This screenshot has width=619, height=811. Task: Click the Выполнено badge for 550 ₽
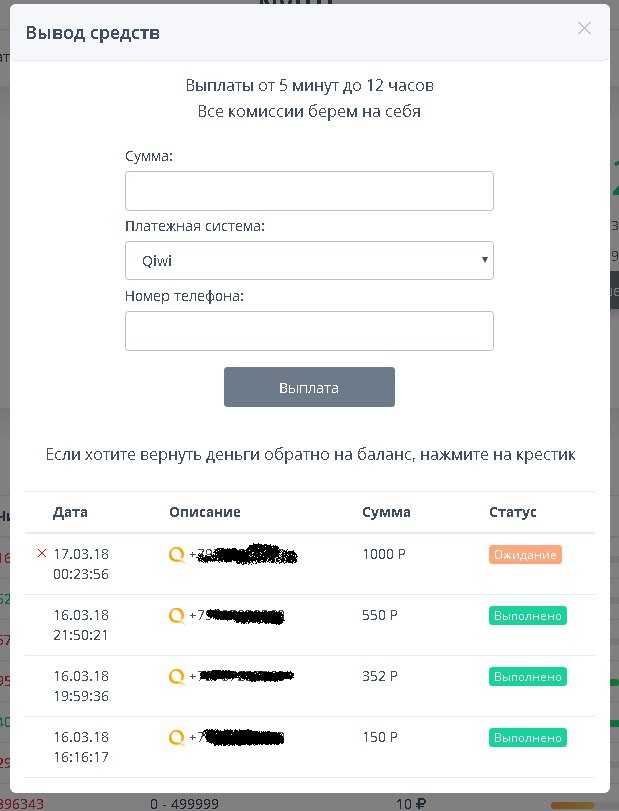pyautogui.click(x=528, y=616)
